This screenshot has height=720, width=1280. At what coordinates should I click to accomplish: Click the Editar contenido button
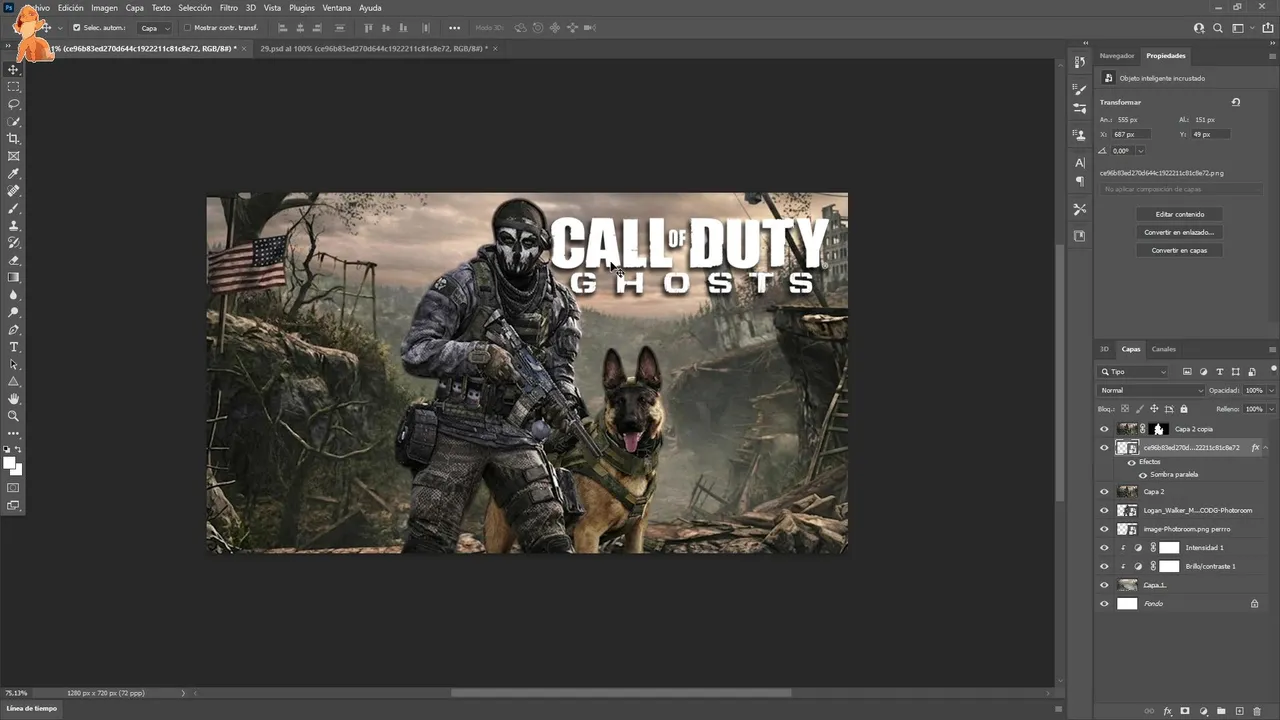[1180, 214]
